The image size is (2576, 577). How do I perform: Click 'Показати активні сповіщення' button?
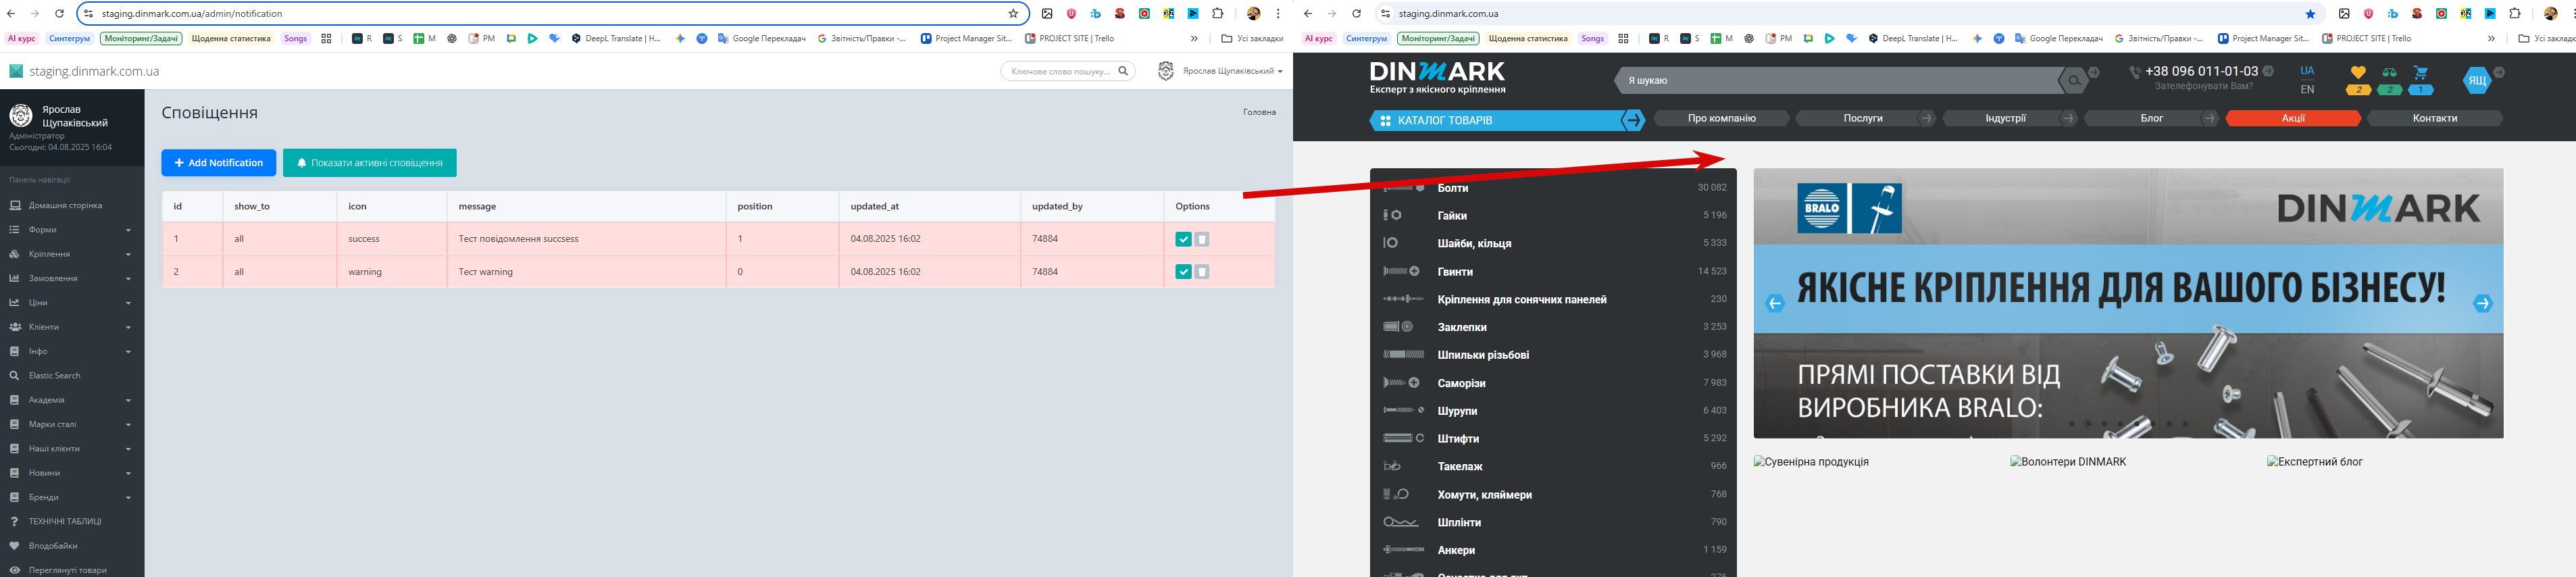tap(370, 163)
